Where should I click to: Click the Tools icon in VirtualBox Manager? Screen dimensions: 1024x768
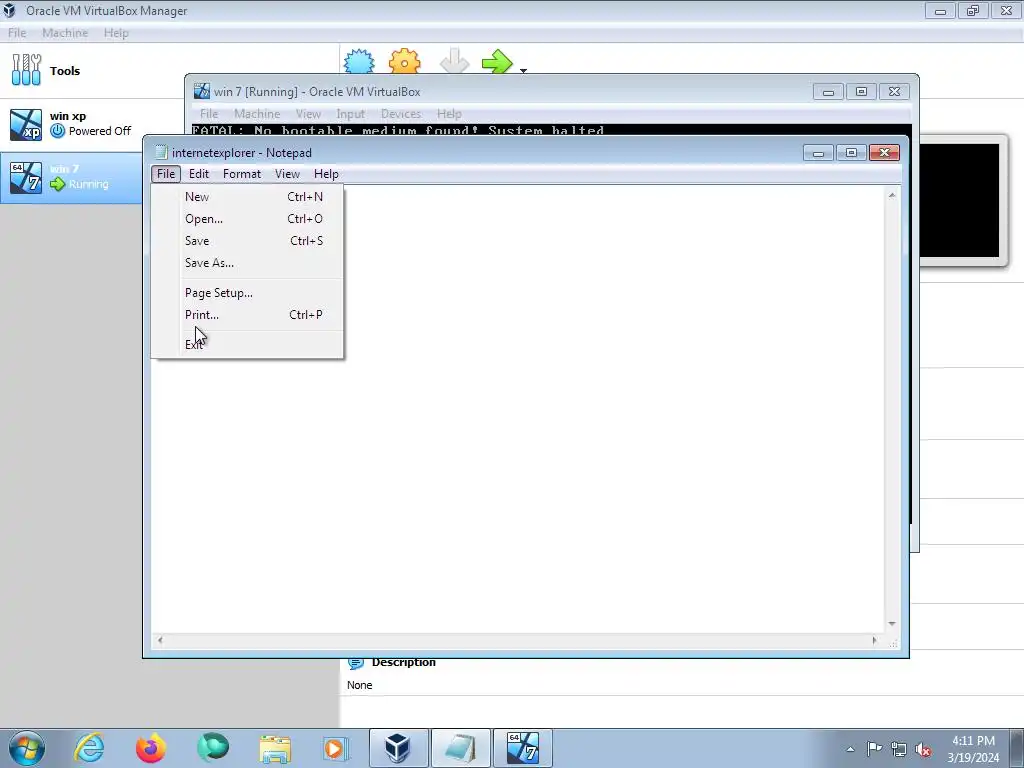(26, 70)
